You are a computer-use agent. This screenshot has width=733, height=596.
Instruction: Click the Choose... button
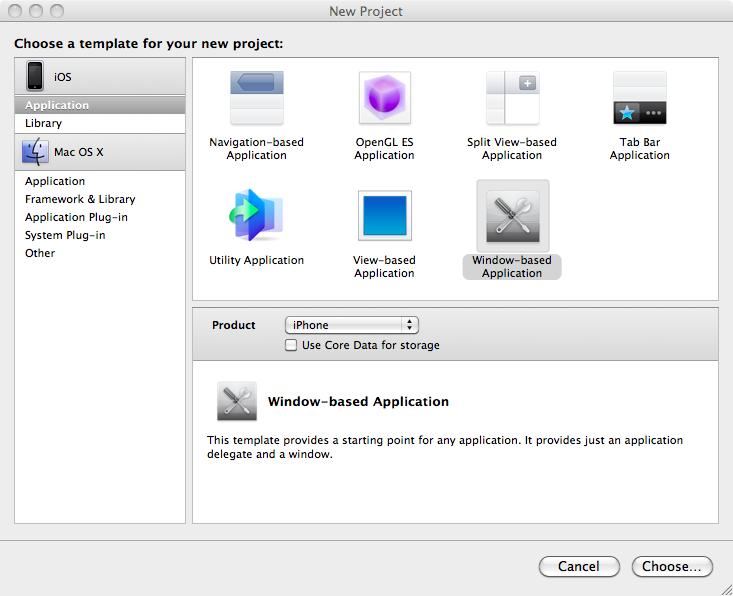pyautogui.click(x=672, y=566)
